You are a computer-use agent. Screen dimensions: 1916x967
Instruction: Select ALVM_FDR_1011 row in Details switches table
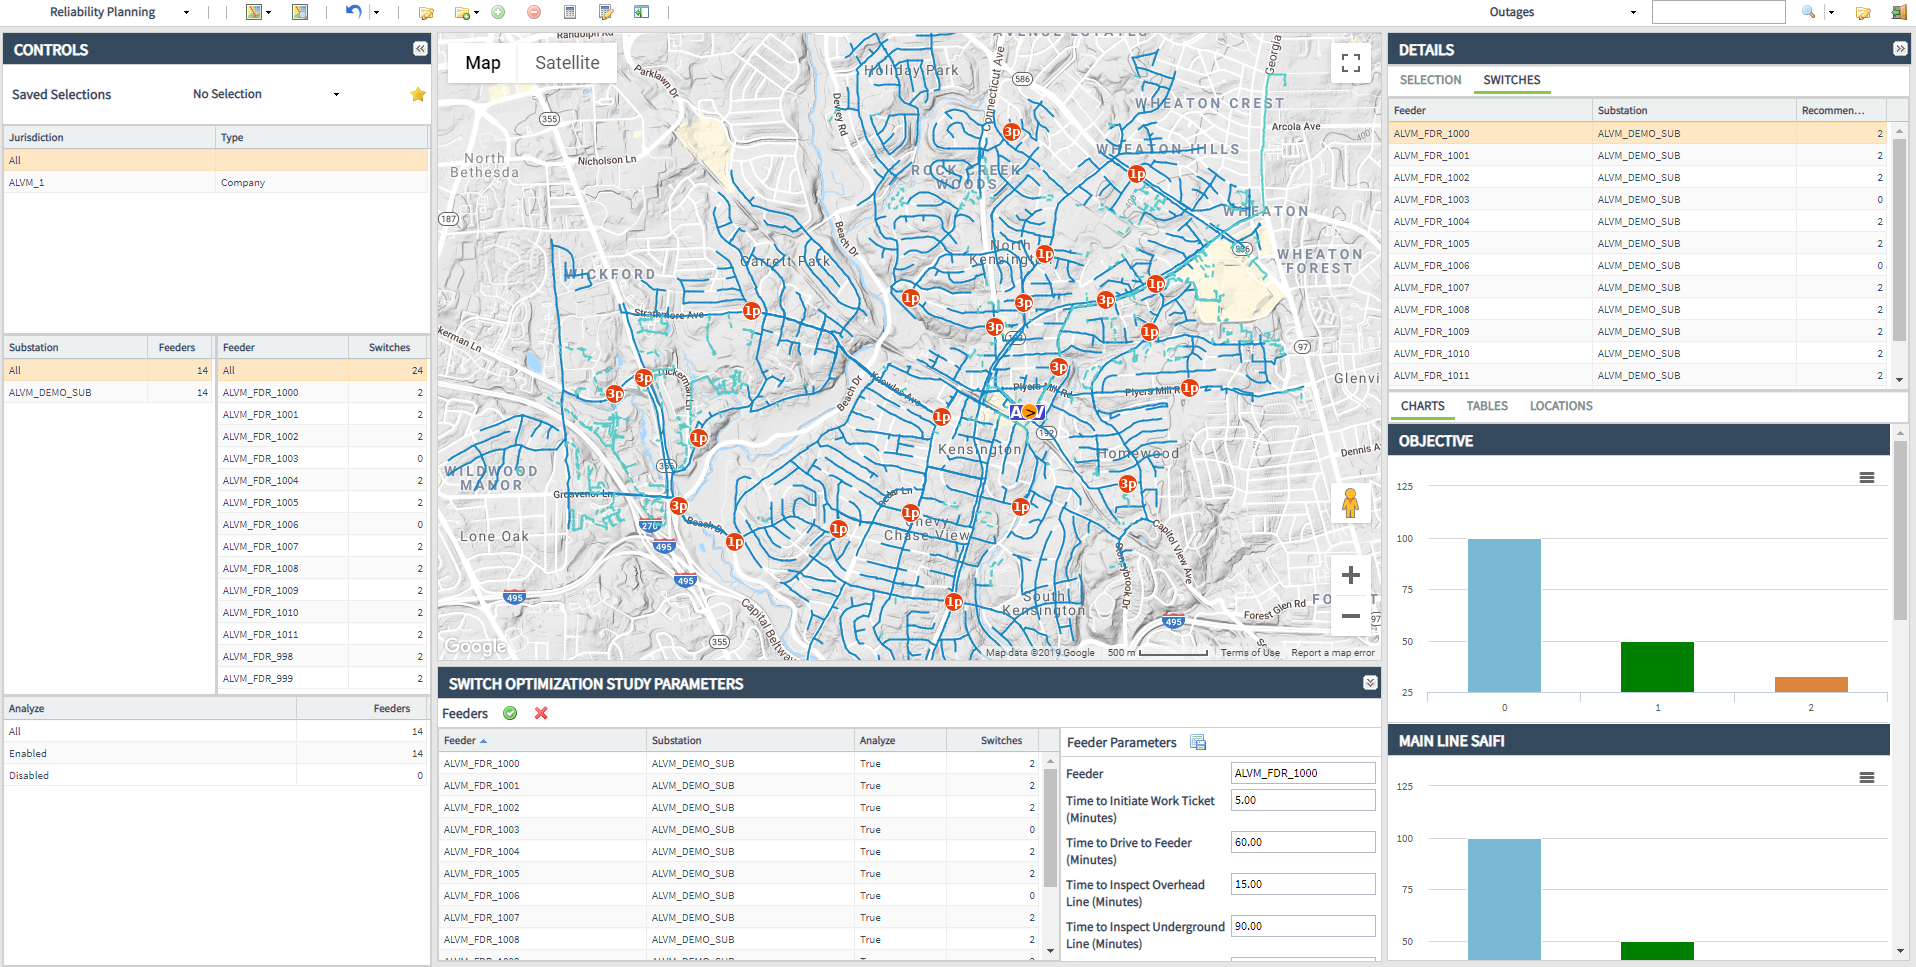pyautogui.click(x=1638, y=375)
